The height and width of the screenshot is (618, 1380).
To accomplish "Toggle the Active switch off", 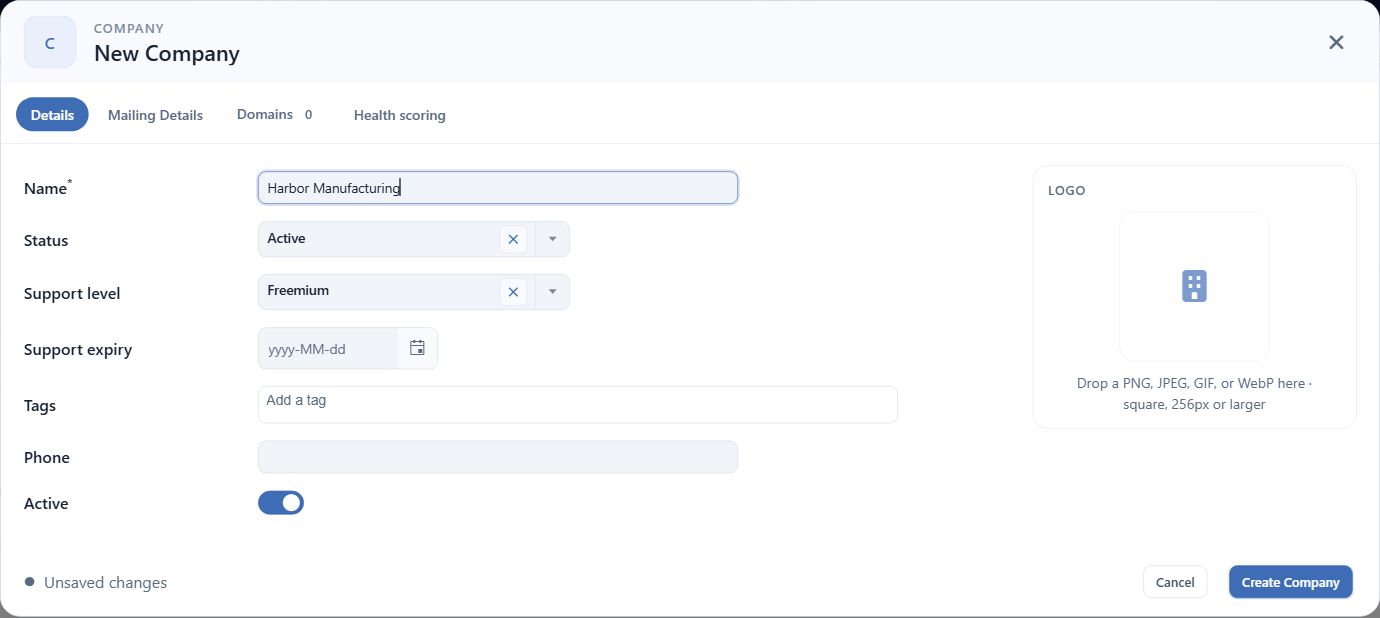I will pos(281,503).
